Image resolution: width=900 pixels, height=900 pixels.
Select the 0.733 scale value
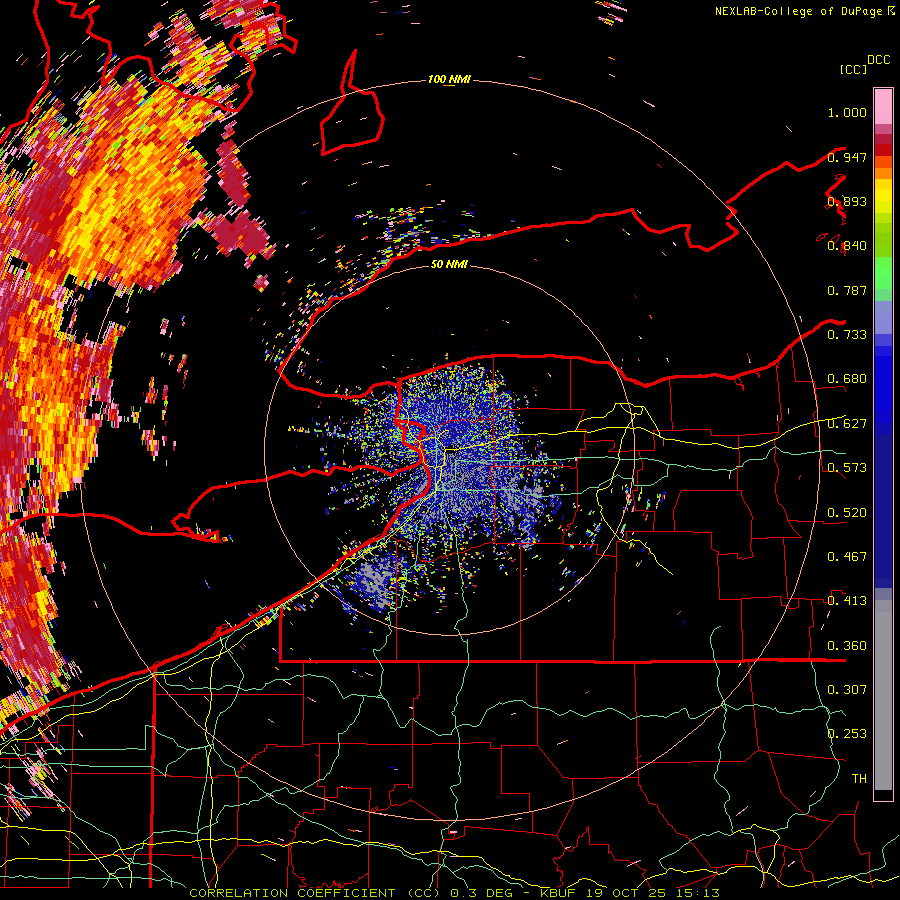pos(847,335)
